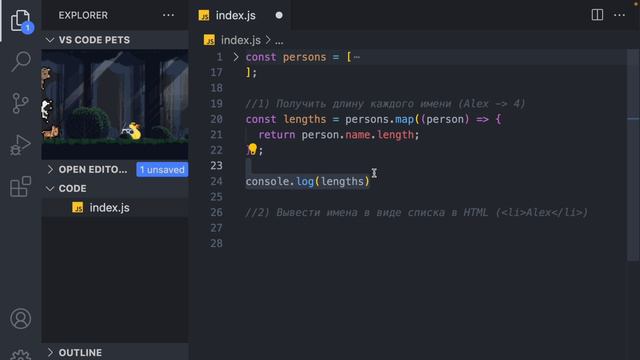Click the word lengths in the const declaration

[x=304, y=119]
